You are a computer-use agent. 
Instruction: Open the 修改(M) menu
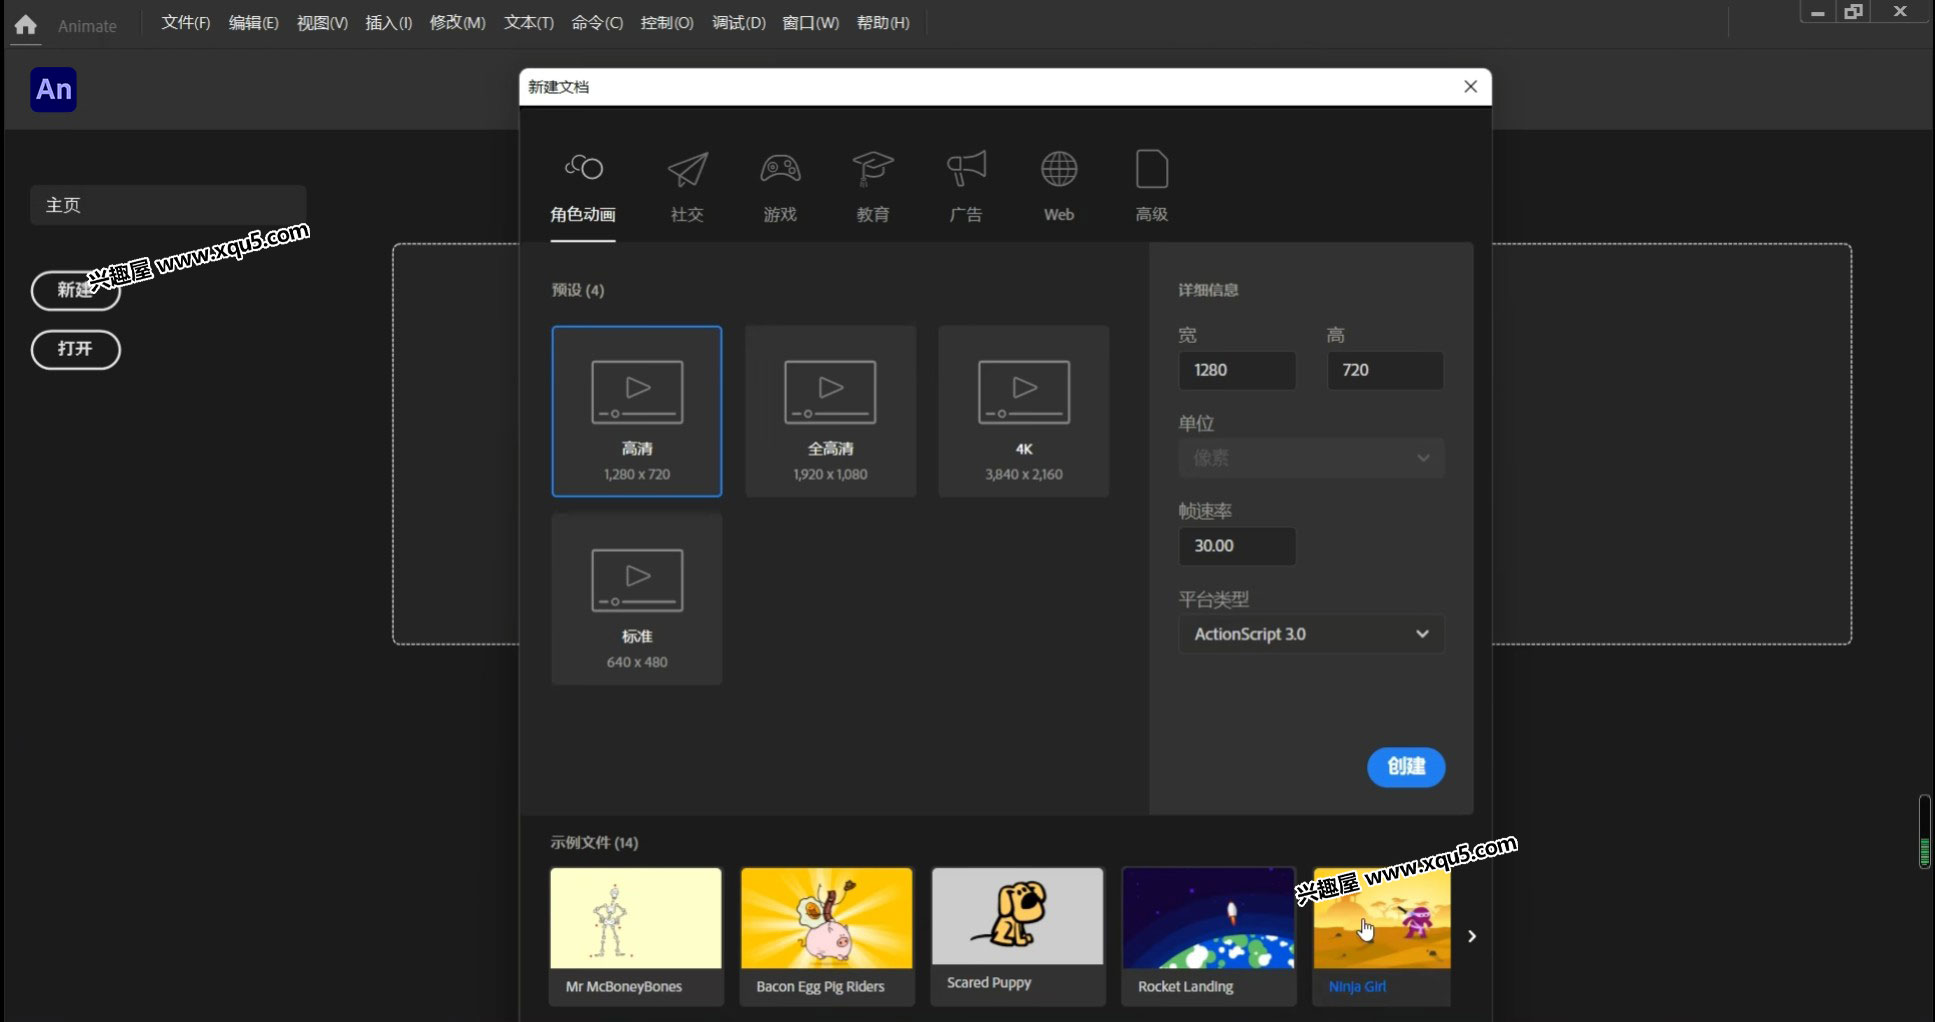point(457,22)
